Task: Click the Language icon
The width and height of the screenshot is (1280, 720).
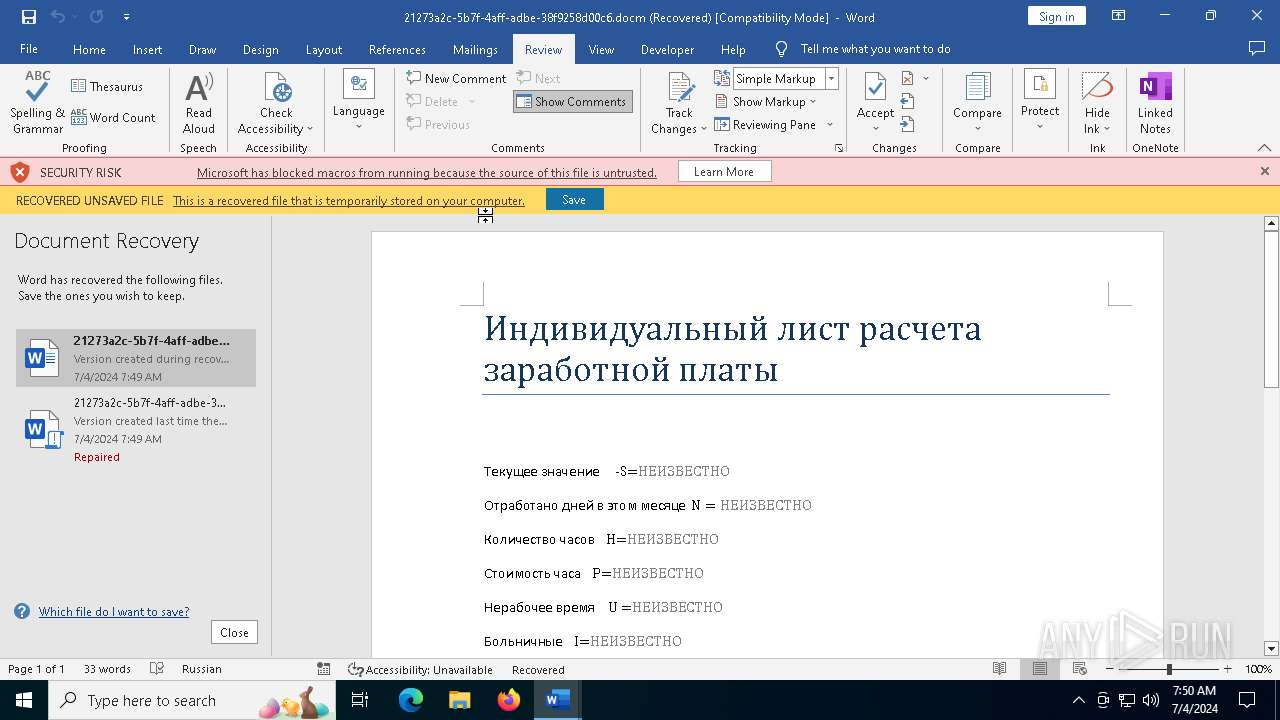Action: pos(358,84)
